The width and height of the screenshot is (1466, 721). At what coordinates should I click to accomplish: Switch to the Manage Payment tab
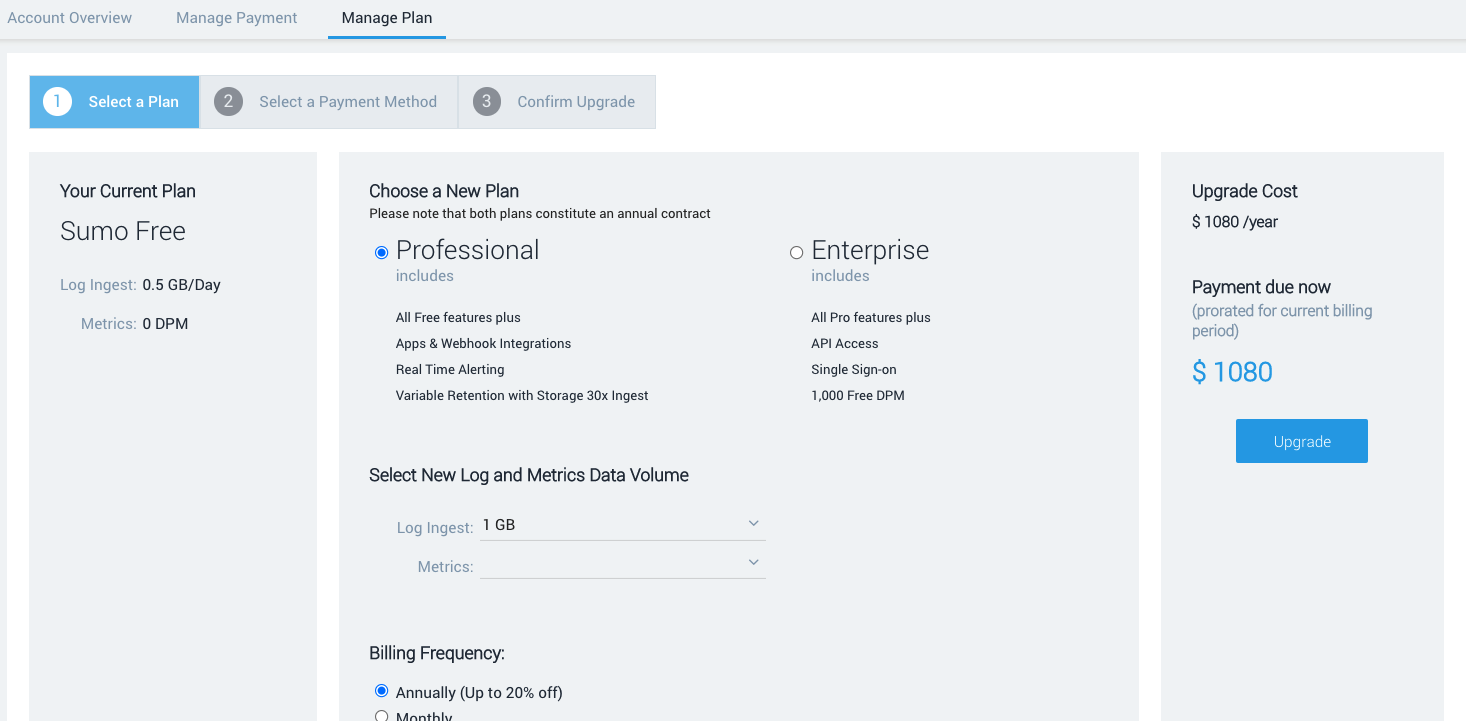pos(236,17)
